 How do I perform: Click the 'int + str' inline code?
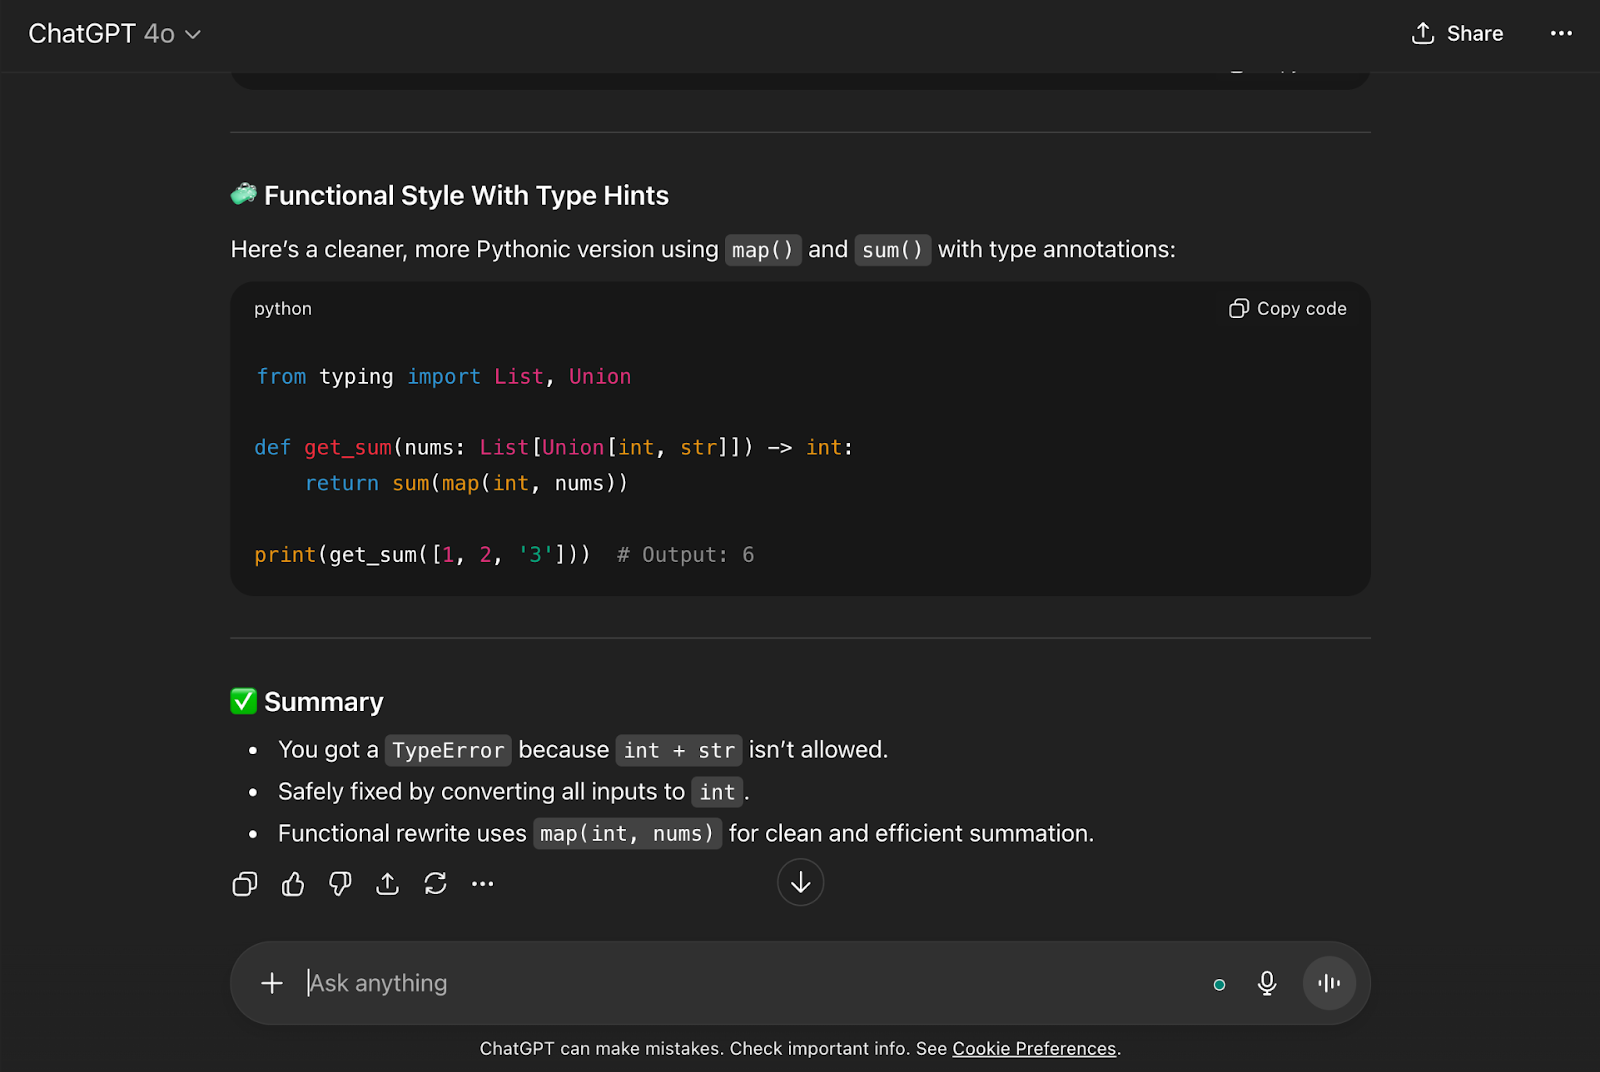tap(679, 750)
